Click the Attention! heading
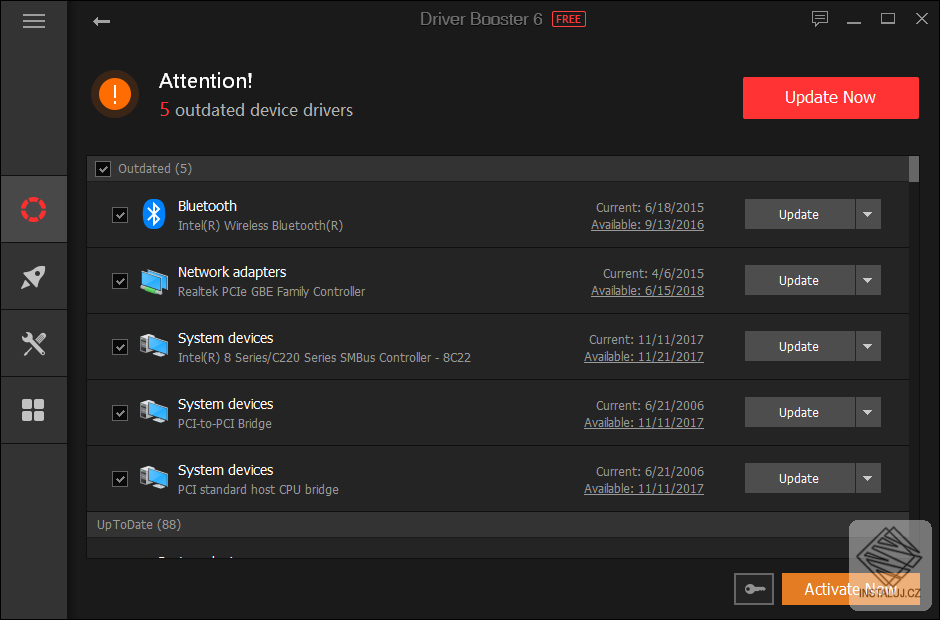This screenshot has height=620, width=940. (x=206, y=81)
